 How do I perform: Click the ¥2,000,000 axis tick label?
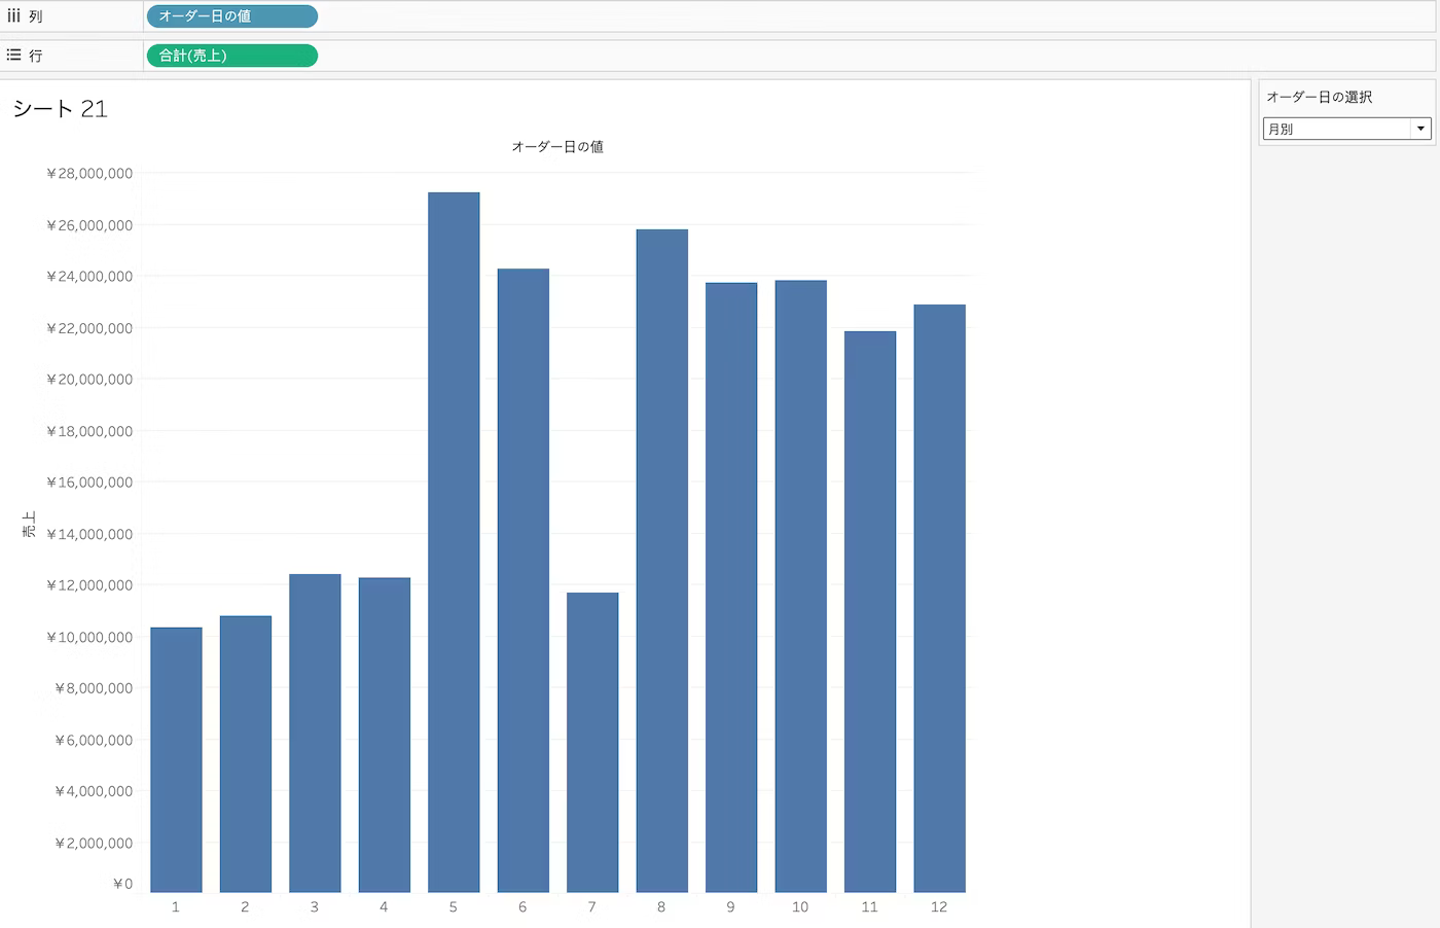93,843
